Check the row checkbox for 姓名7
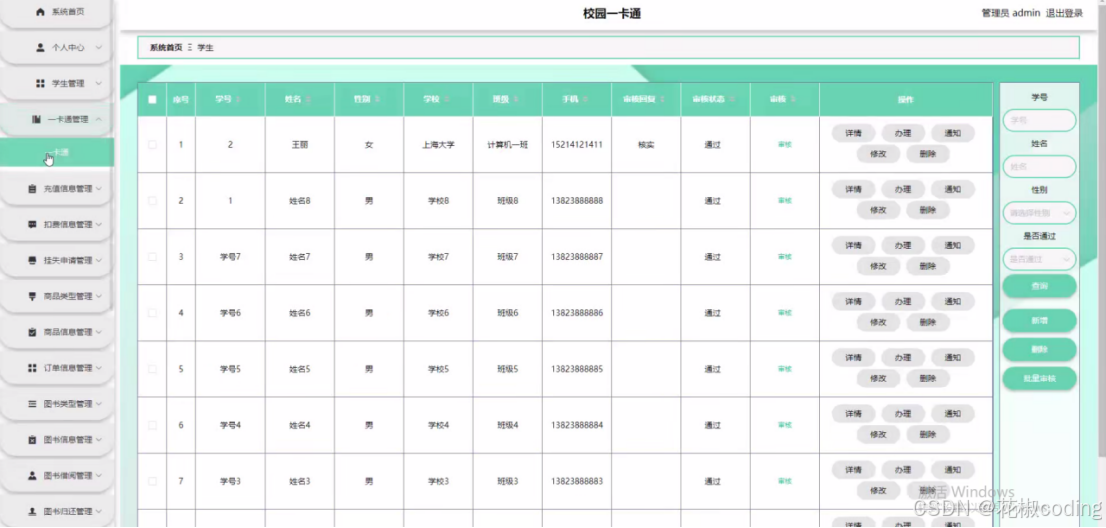The height and width of the screenshot is (528, 1106). pyautogui.click(x=152, y=257)
